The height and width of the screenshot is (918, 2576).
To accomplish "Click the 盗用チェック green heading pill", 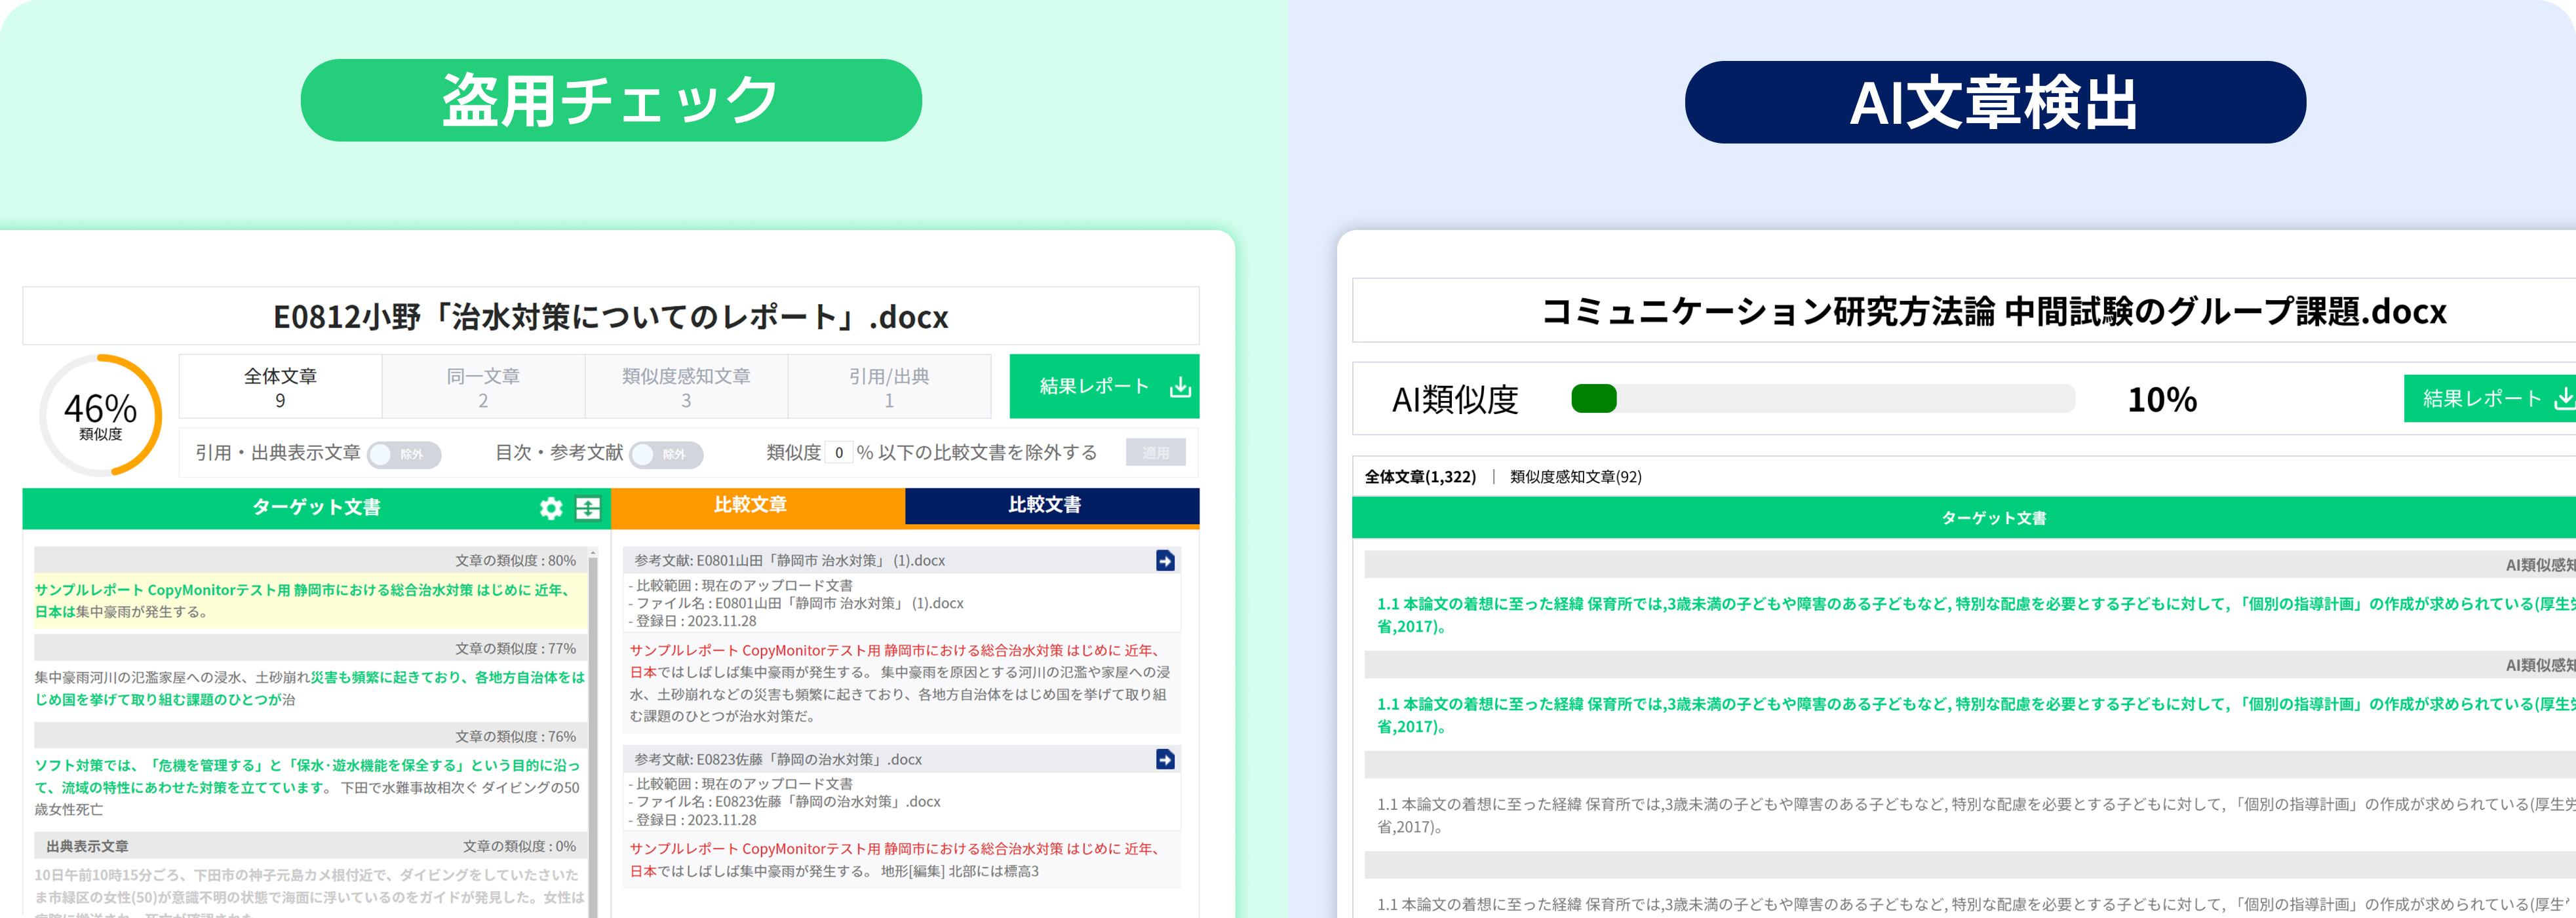I will 611,100.
